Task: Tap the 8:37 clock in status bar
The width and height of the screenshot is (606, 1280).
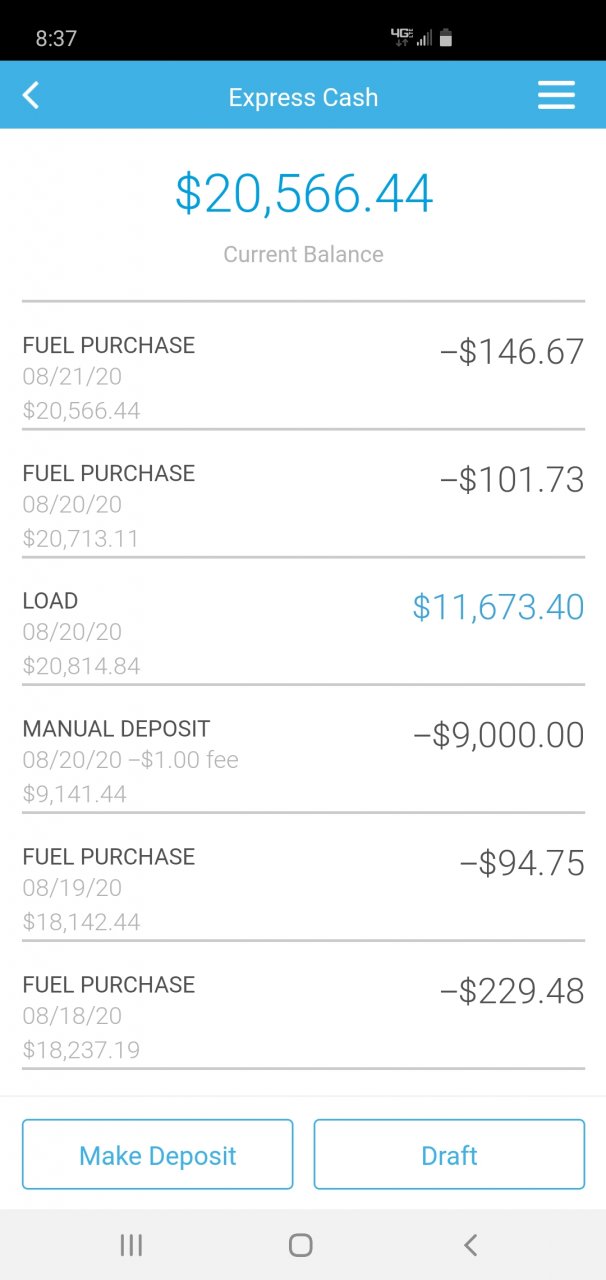Action: [56, 38]
